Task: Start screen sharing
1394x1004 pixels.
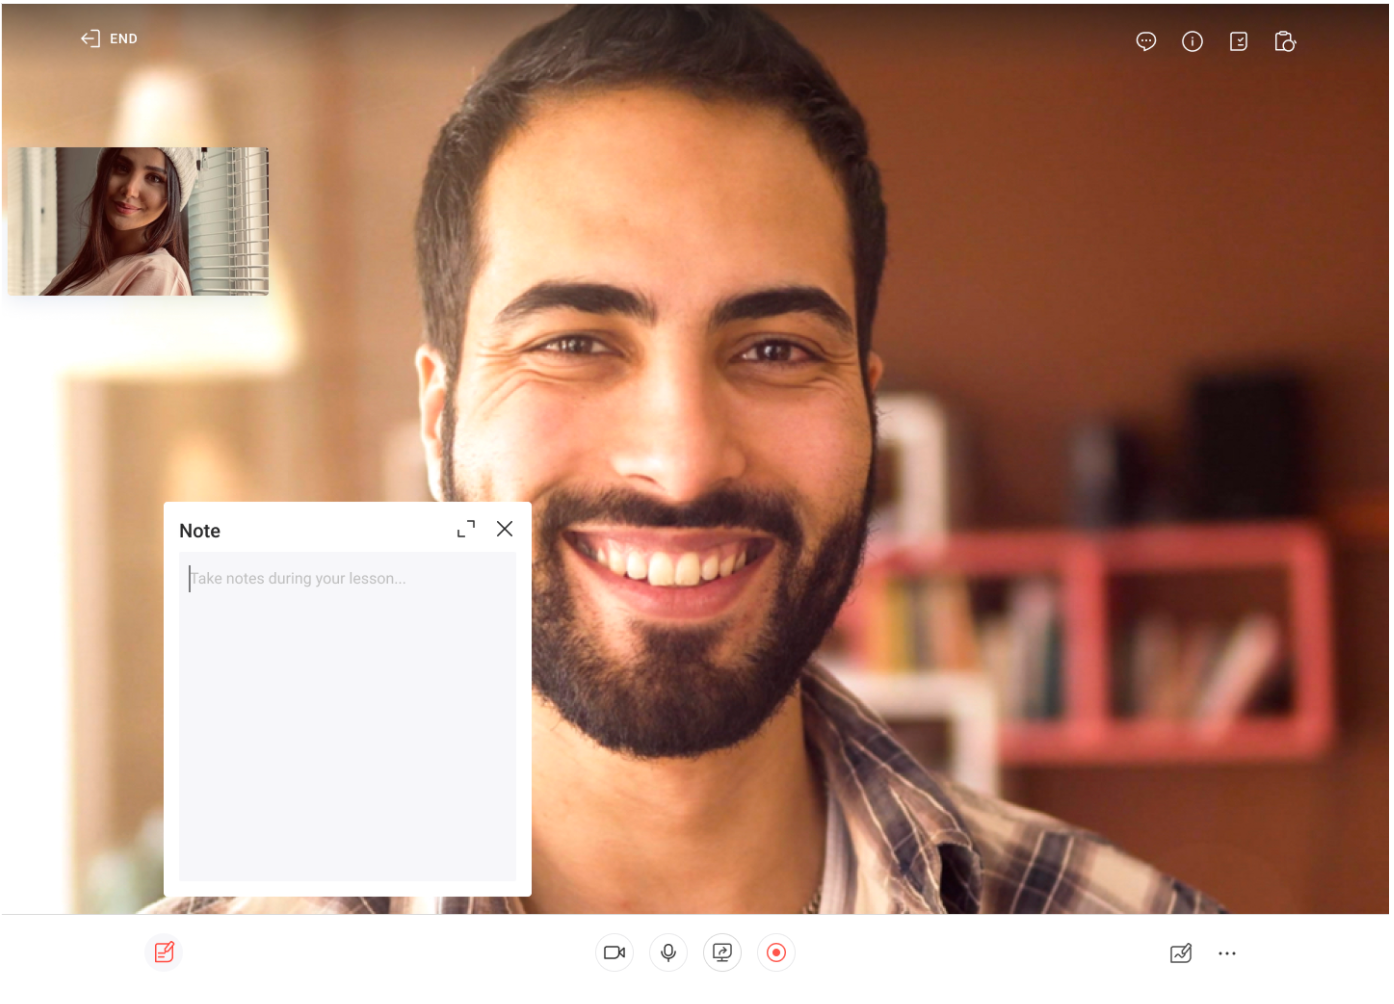Action: (722, 953)
